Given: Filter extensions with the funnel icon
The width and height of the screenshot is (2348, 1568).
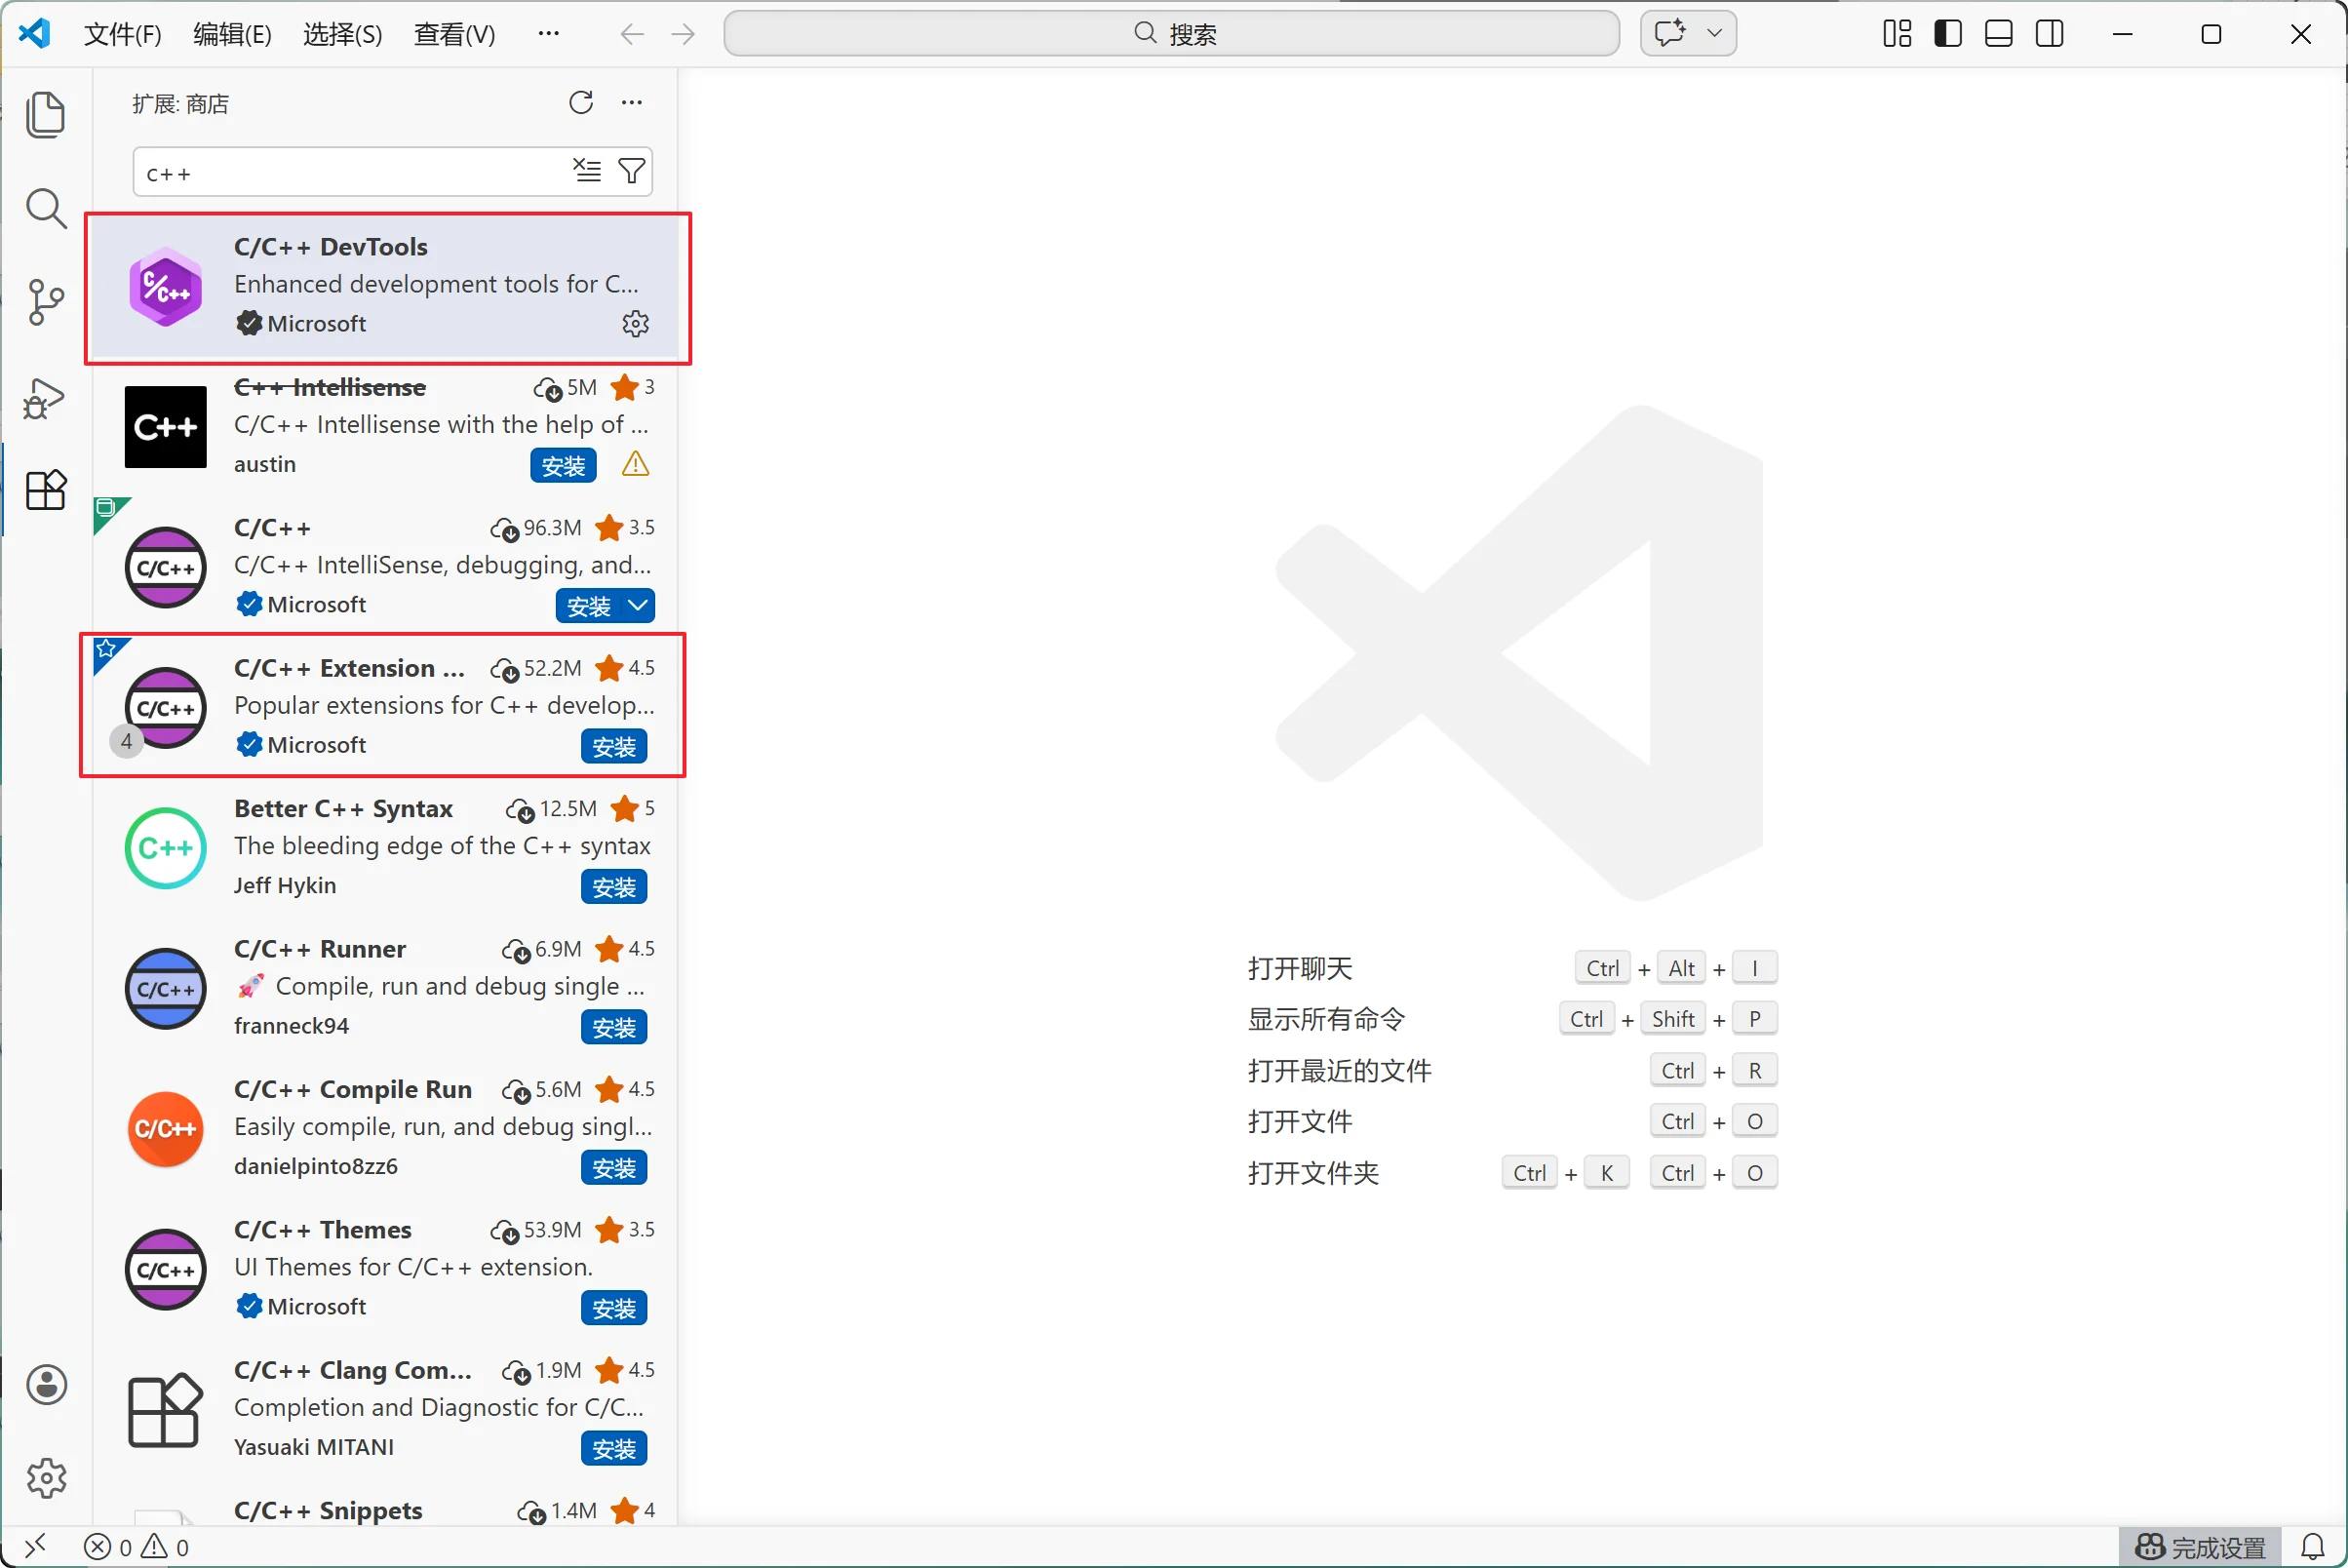Looking at the screenshot, I should (x=632, y=171).
